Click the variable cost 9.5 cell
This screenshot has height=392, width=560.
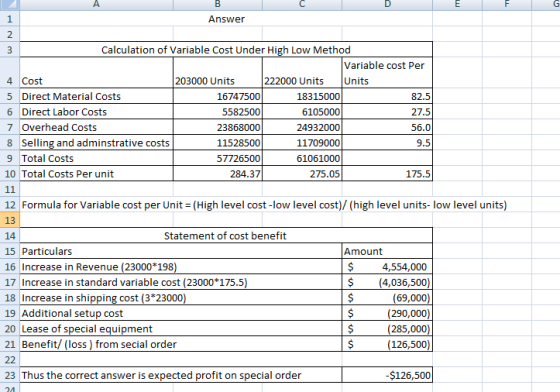click(x=387, y=142)
